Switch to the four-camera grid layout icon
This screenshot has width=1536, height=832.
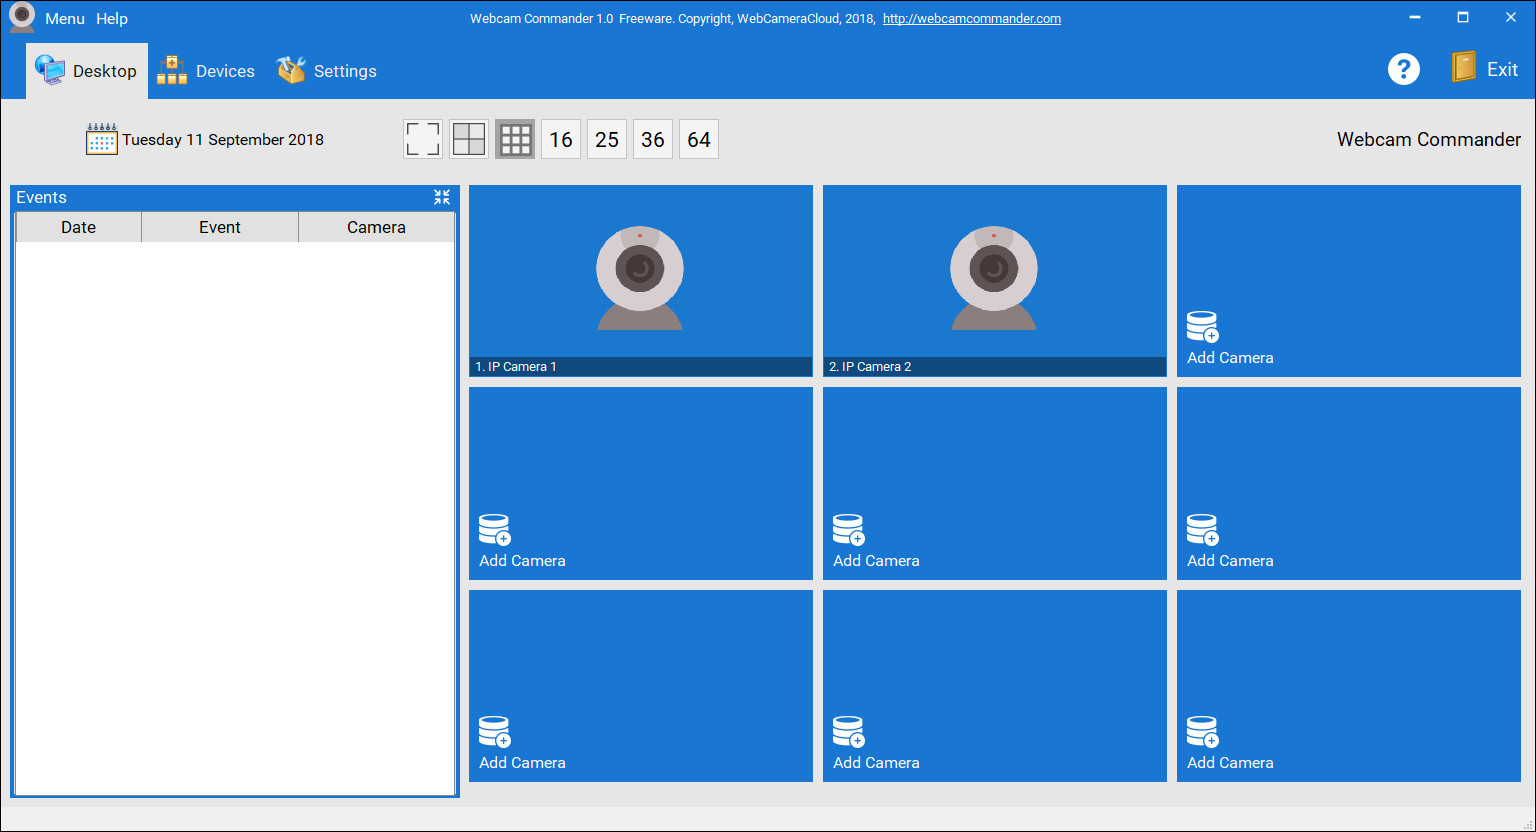tap(469, 139)
